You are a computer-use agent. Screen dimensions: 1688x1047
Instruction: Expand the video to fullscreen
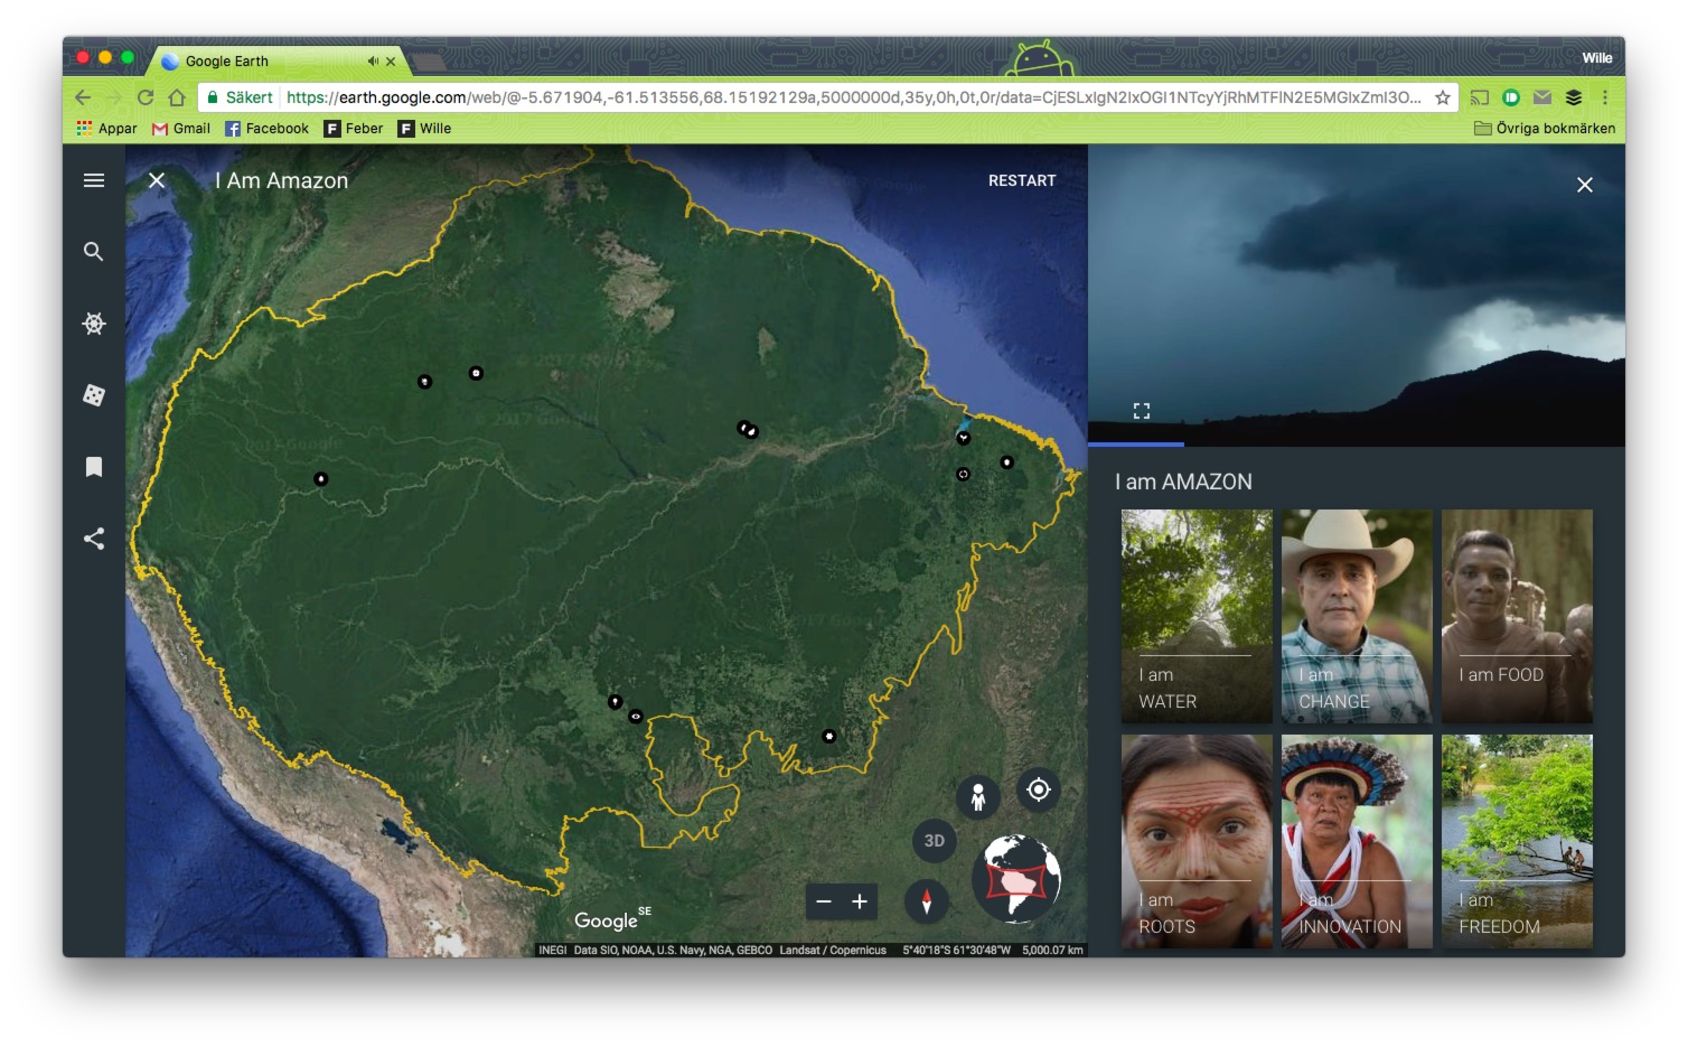(1142, 411)
